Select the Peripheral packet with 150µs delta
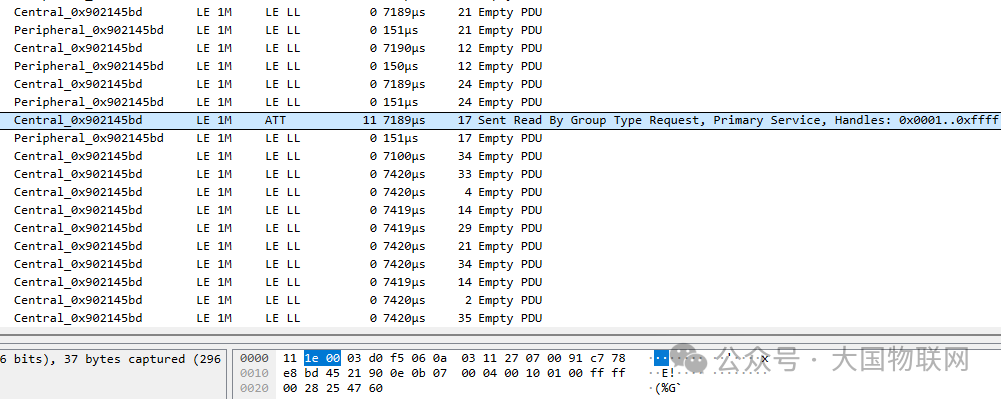This screenshot has width=1001, height=399. click(500, 66)
